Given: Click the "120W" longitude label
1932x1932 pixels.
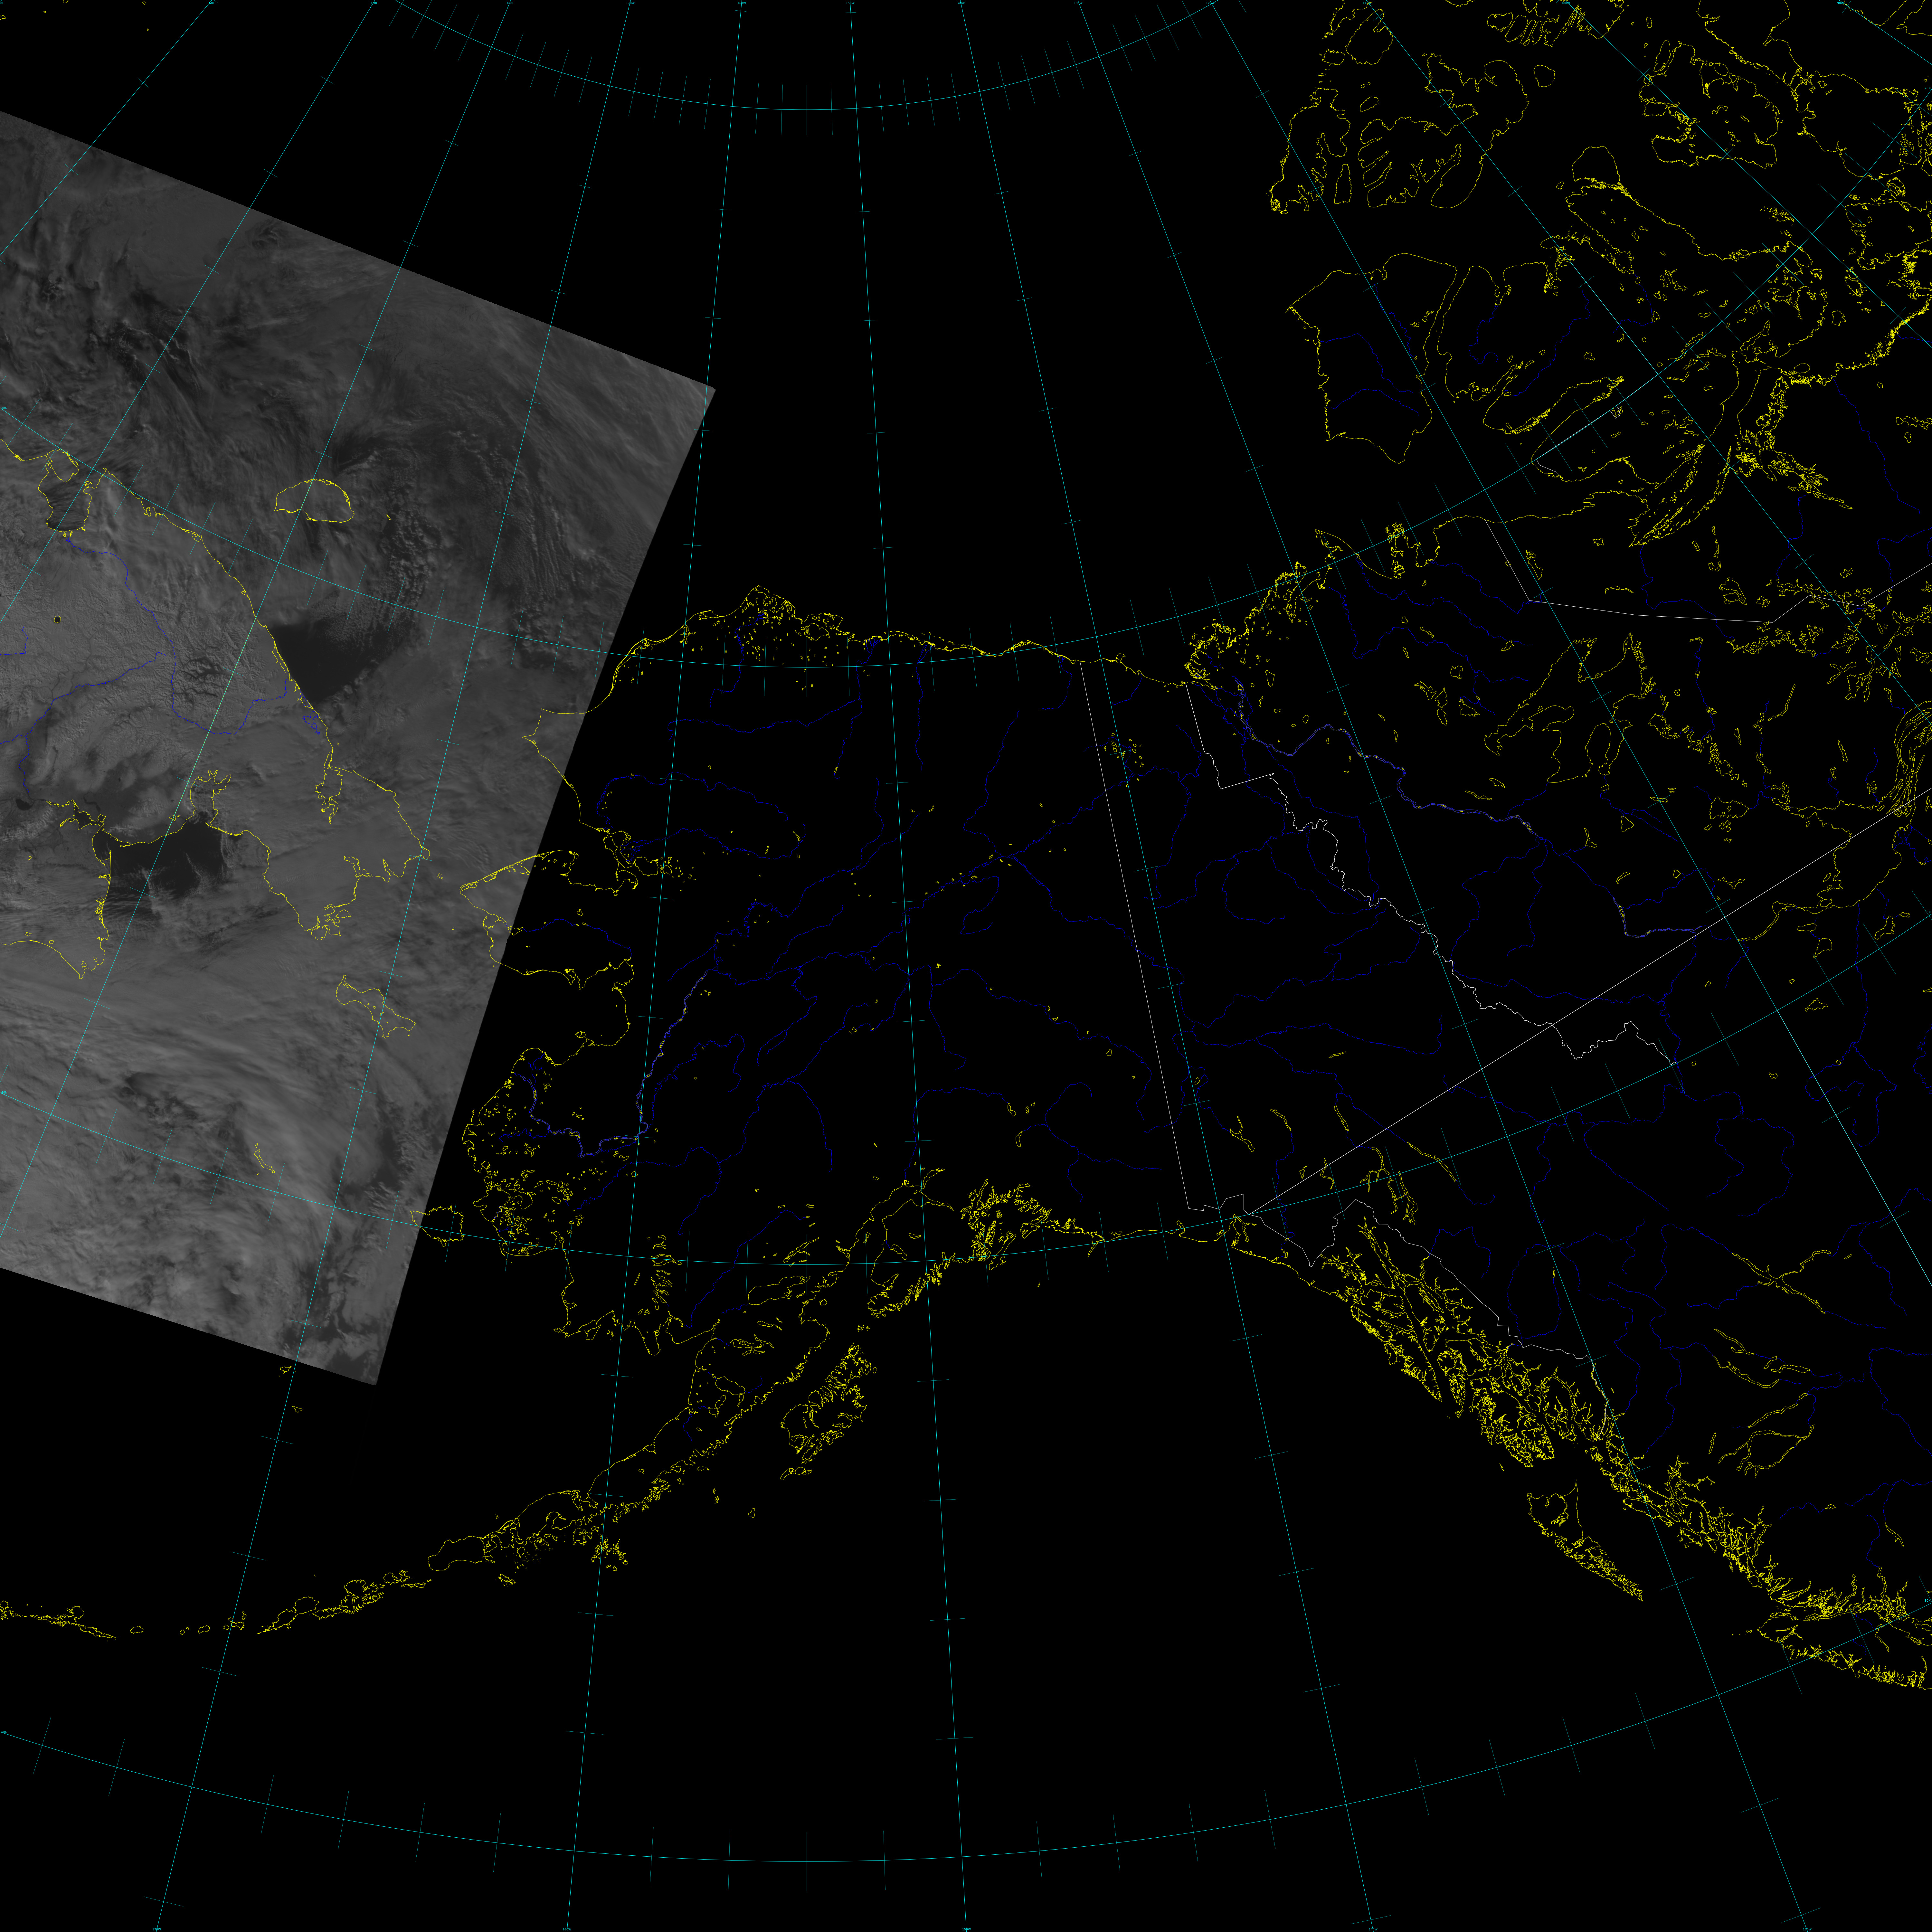Looking at the screenshot, I should tap(1210, 3).
